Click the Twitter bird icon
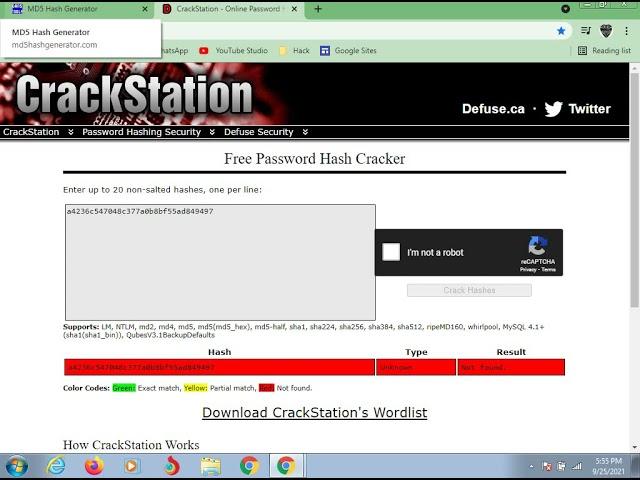The height and width of the screenshot is (480, 640). 553,109
